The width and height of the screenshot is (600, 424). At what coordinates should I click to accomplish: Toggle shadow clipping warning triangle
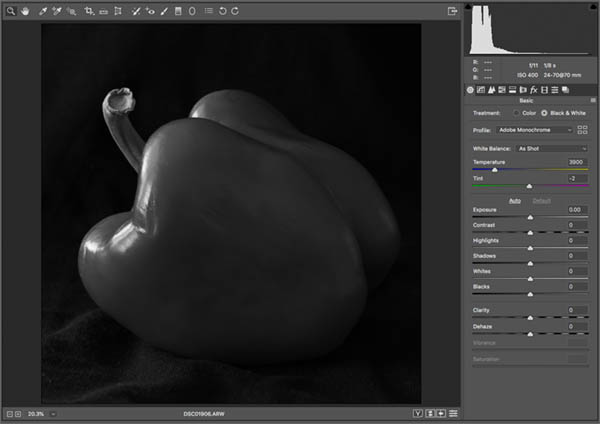click(x=468, y=7)
